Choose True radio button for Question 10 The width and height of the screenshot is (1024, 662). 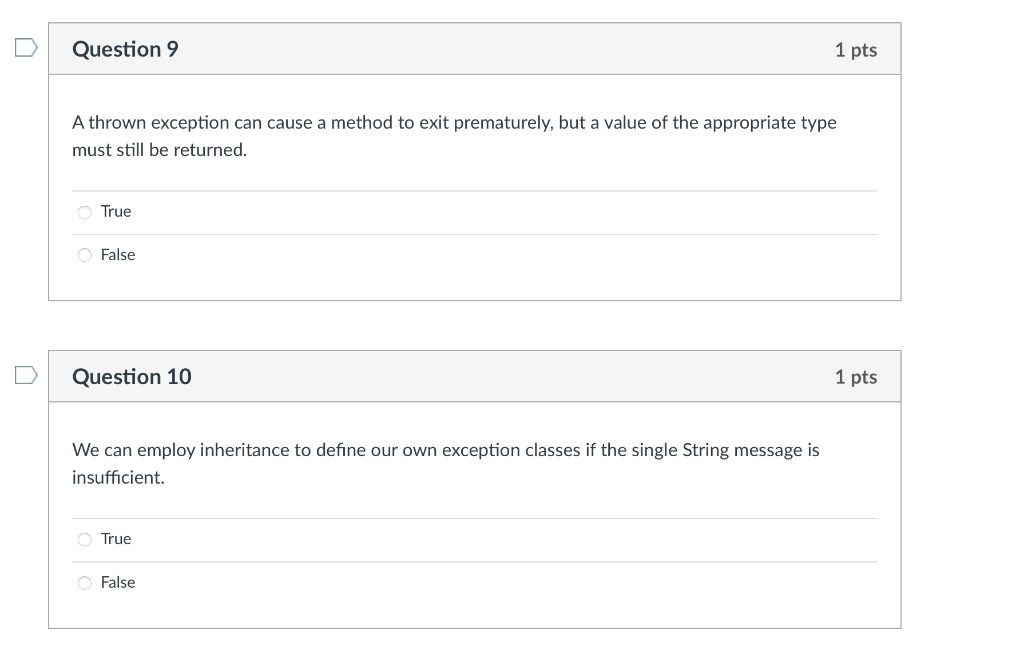85,539
